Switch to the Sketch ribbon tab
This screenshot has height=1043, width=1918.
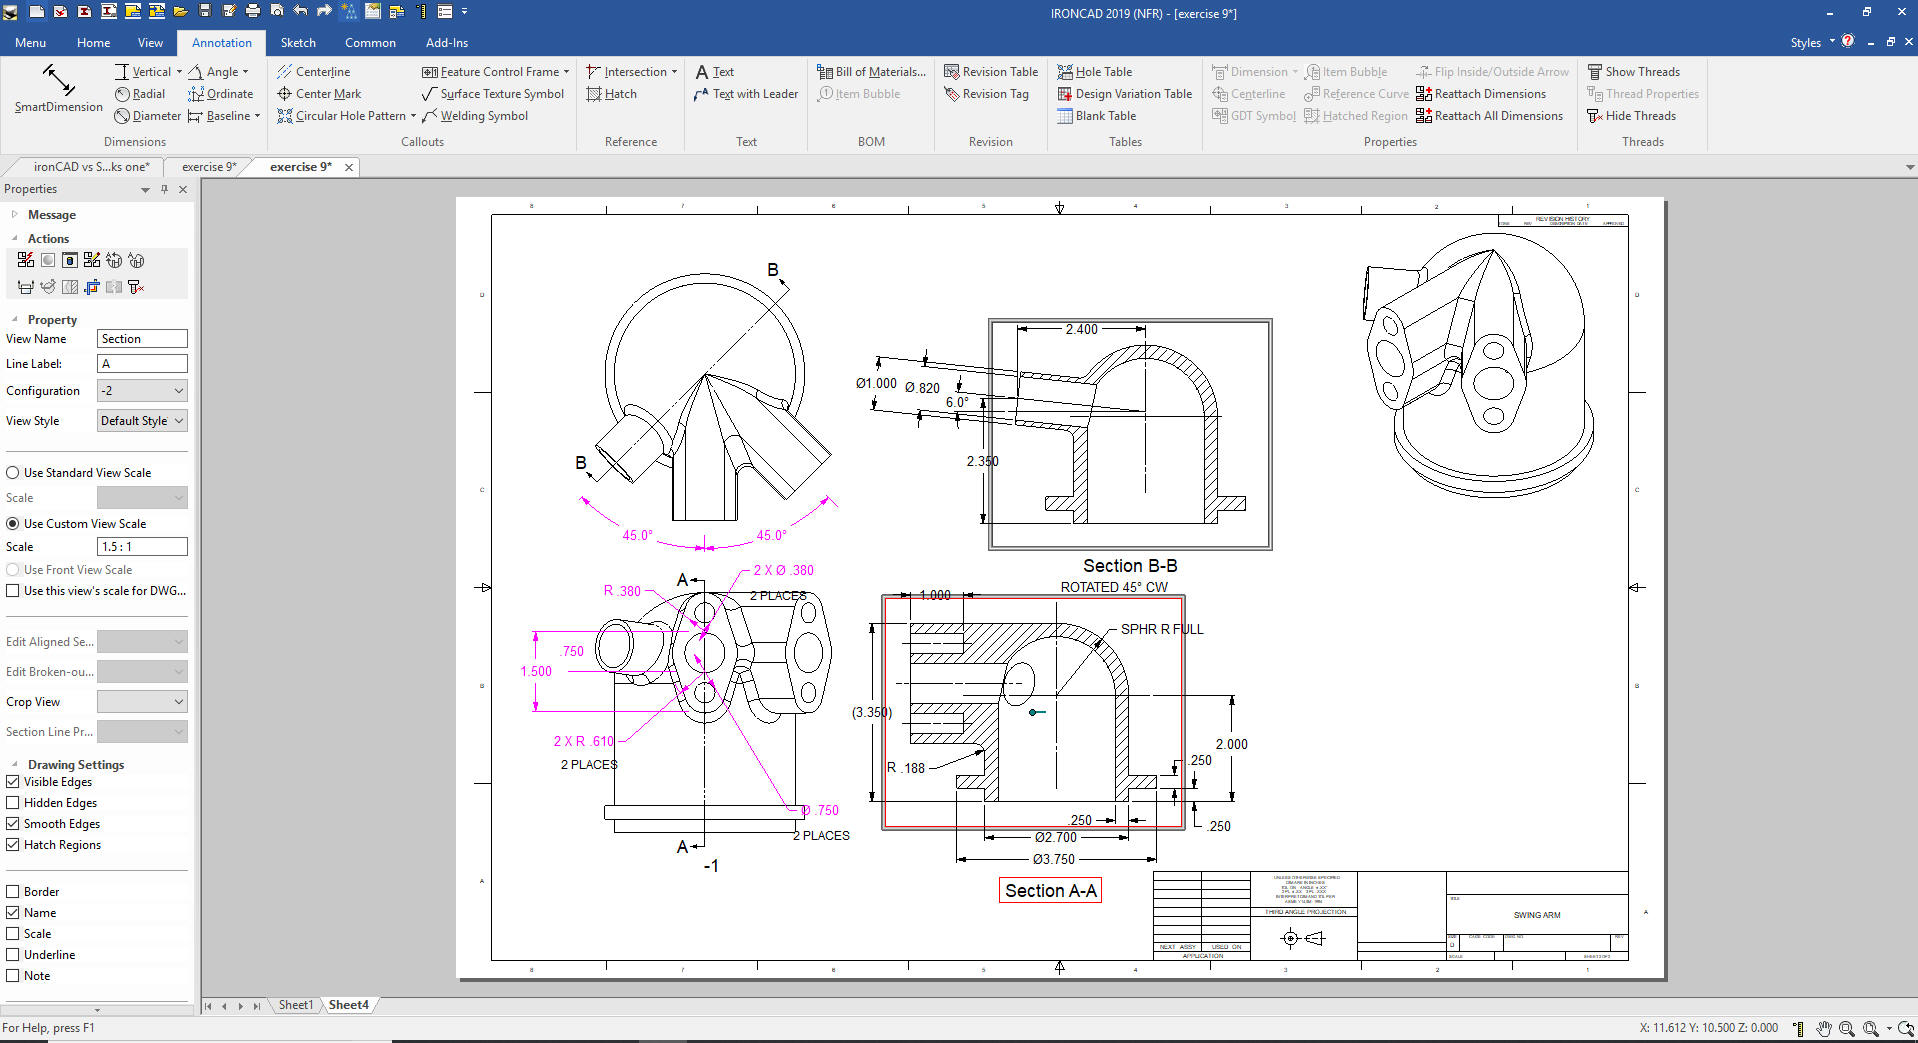(298, 43)
